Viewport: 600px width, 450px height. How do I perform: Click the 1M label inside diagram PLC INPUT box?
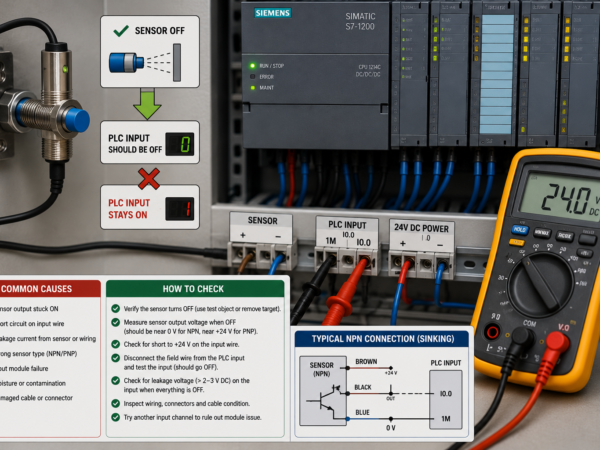coord(446,419)
